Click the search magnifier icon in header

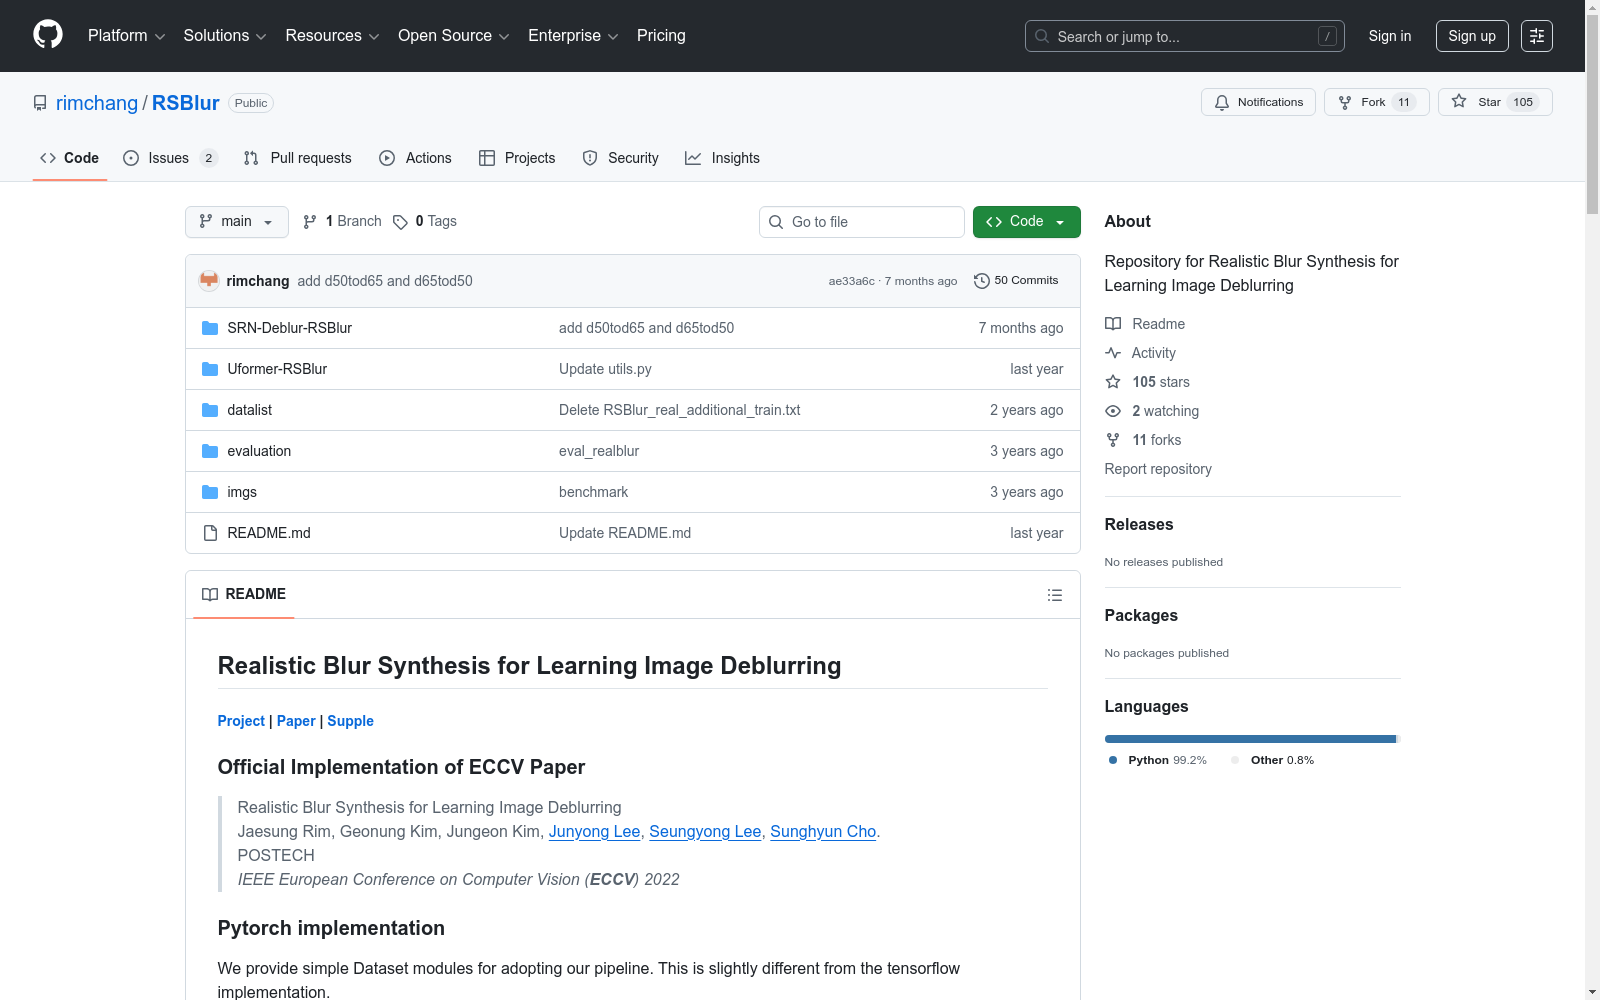click(1042, 36)
